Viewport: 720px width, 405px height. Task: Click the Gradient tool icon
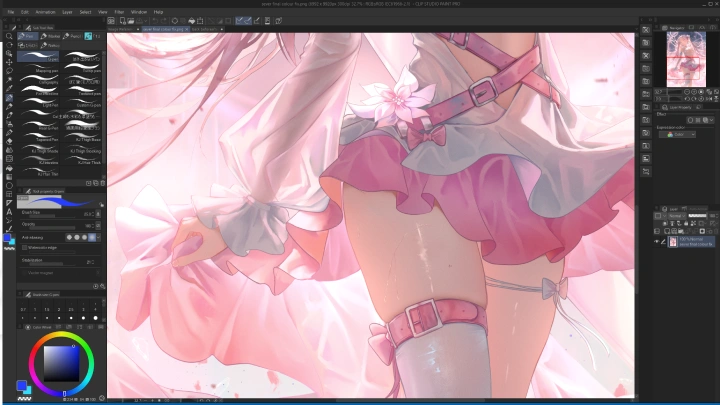point(9,177)
